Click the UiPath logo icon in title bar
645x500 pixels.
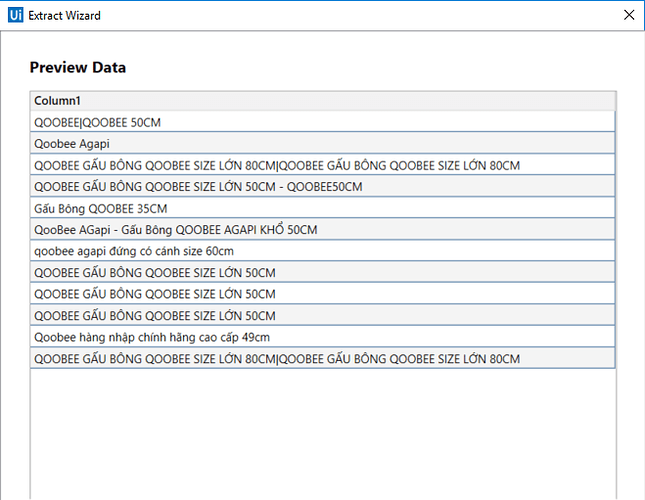click(16, 15)
